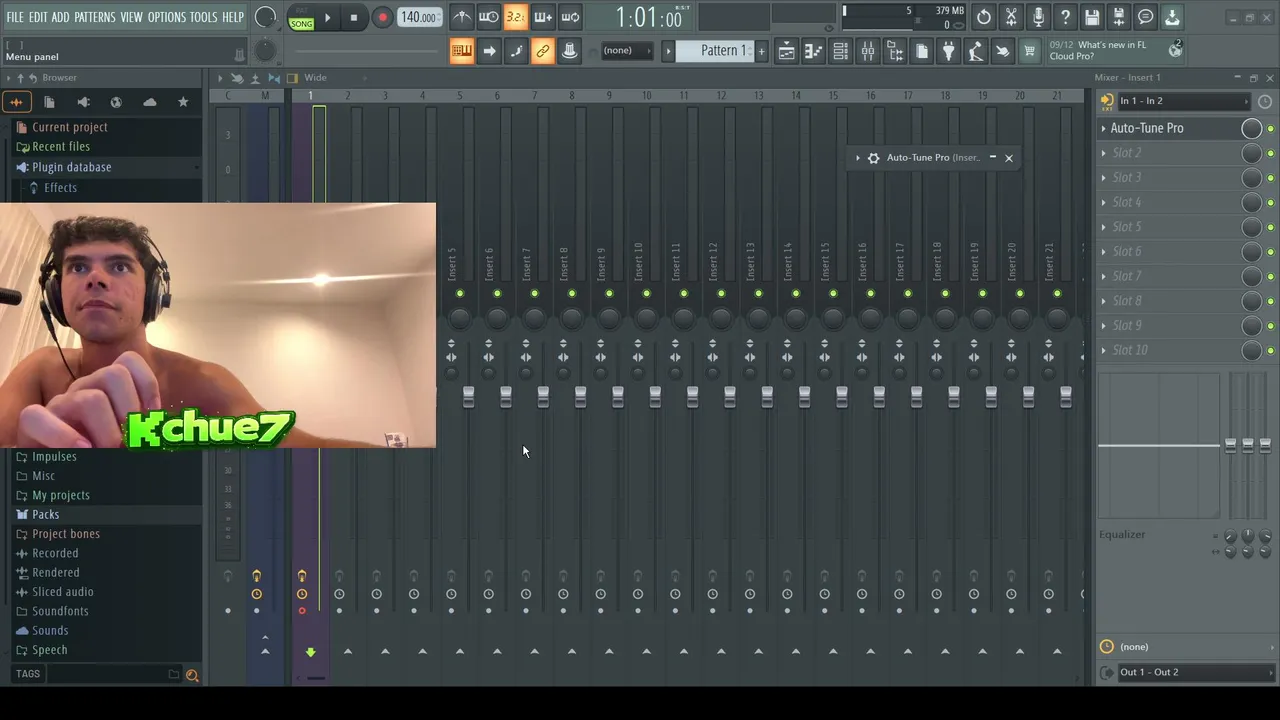
Task: Toggle auto-scrolling arrow icon
Action: tap(489, 51)
